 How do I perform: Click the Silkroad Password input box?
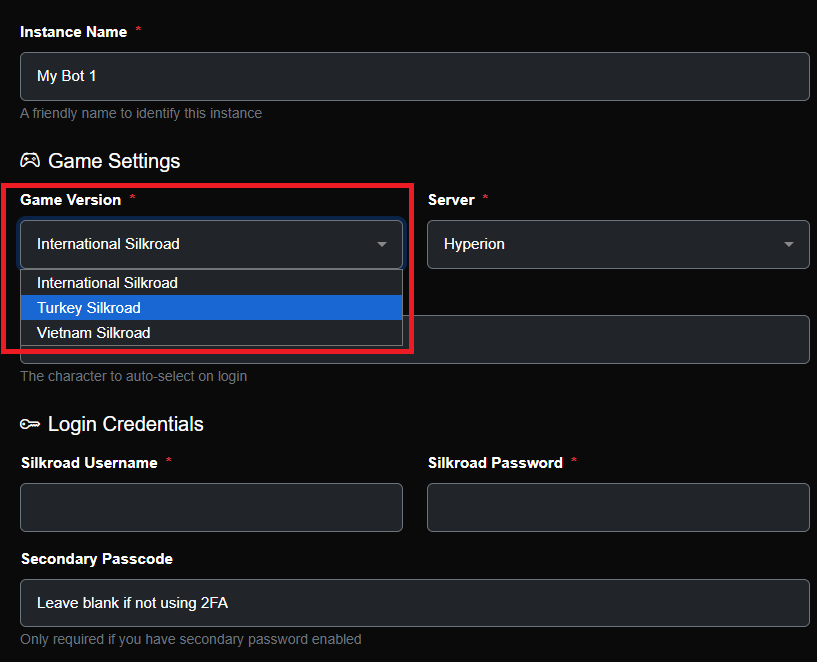click(x=617, y=507)
